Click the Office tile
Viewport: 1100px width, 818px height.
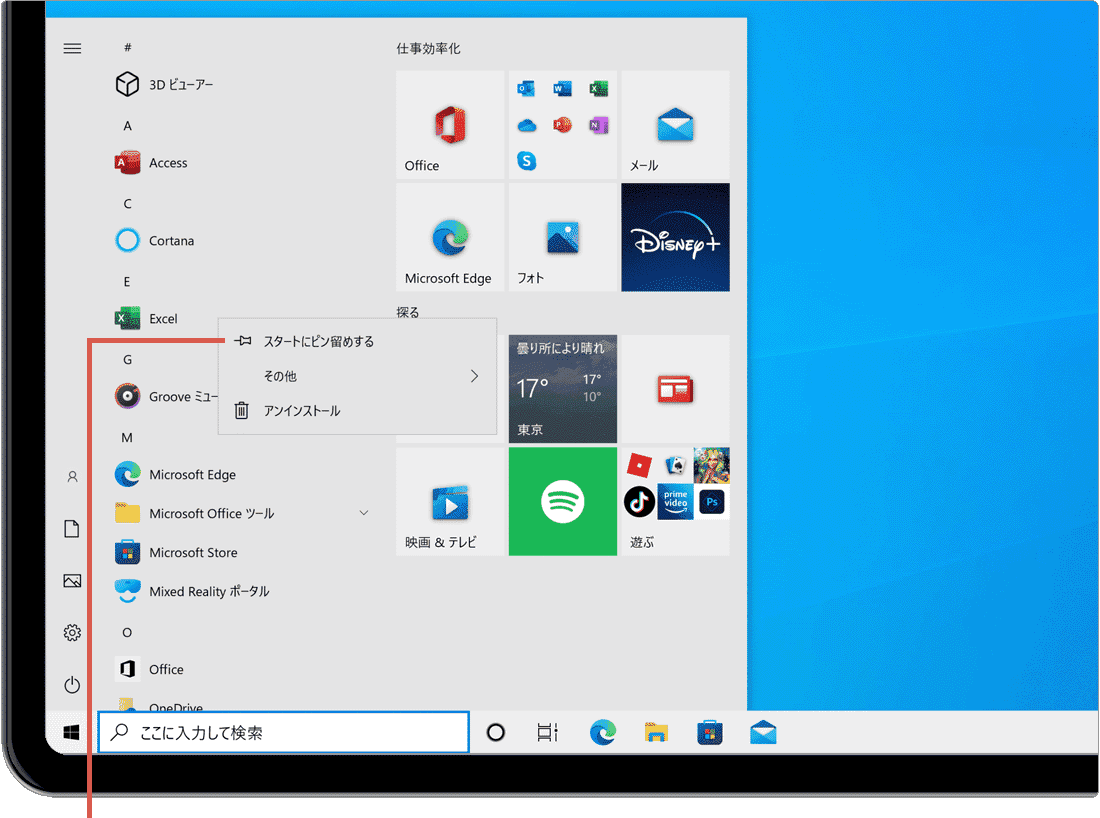450,125
